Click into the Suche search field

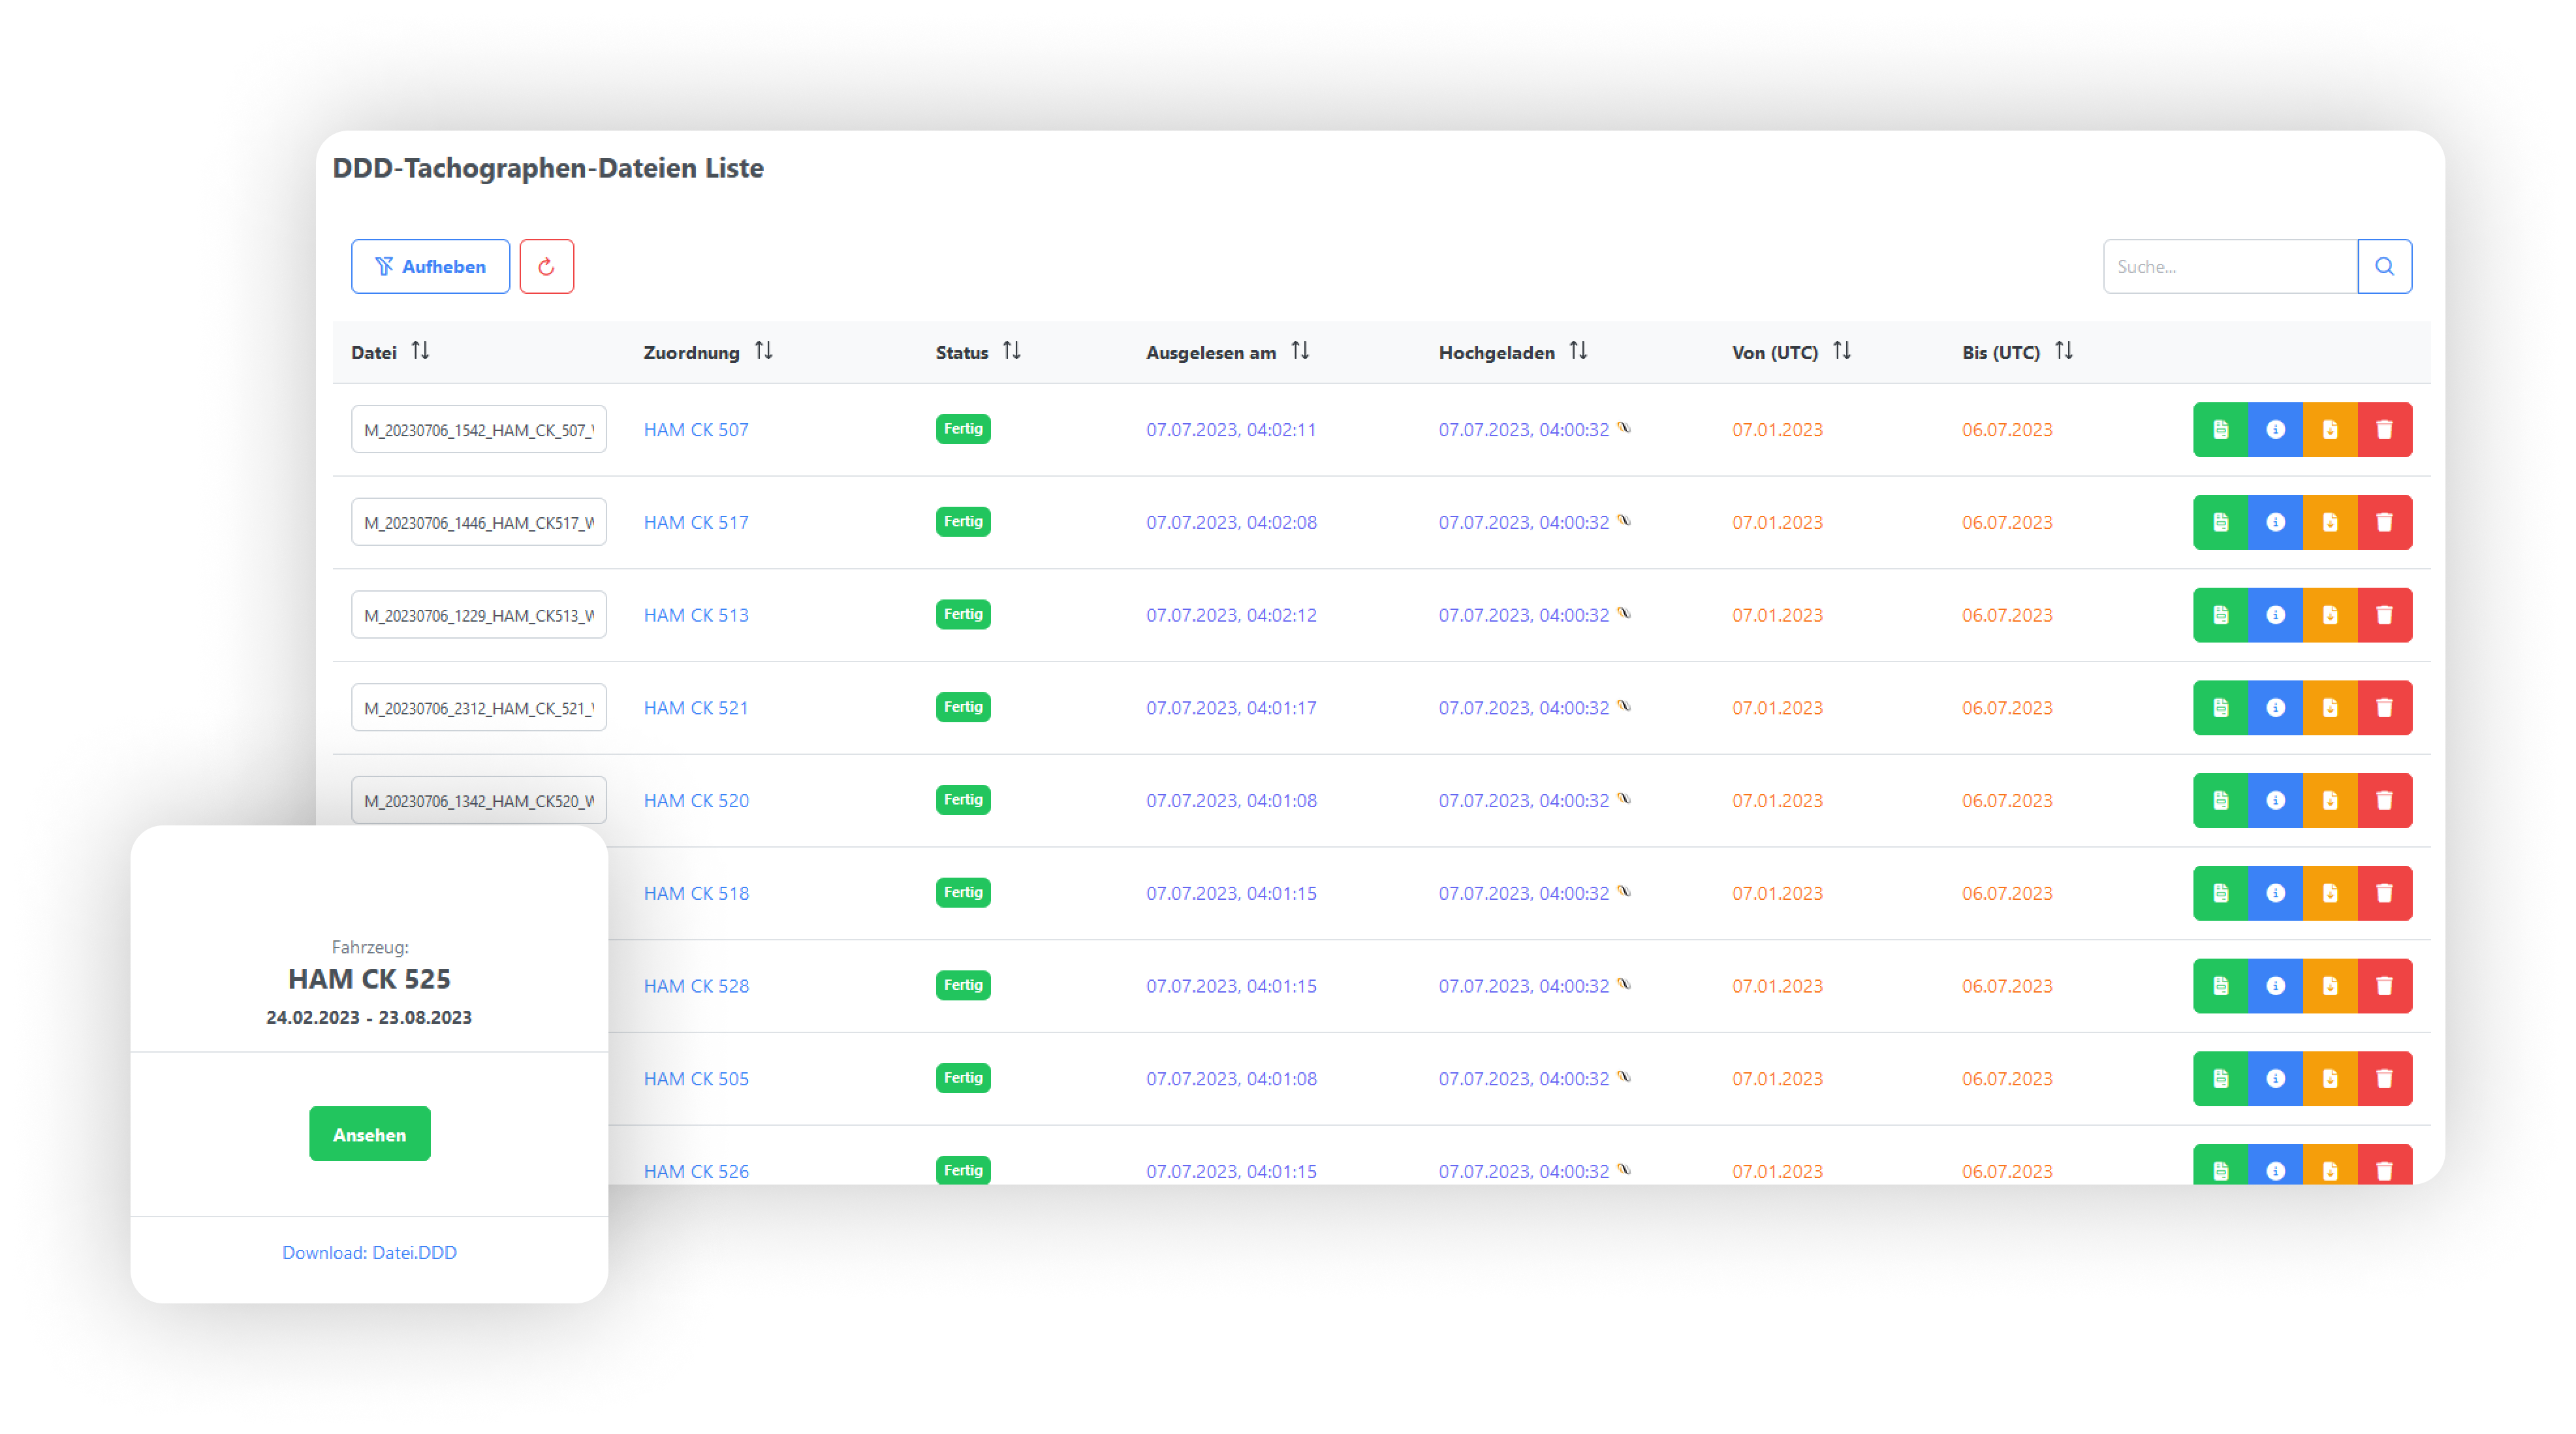click(2229, 266)
